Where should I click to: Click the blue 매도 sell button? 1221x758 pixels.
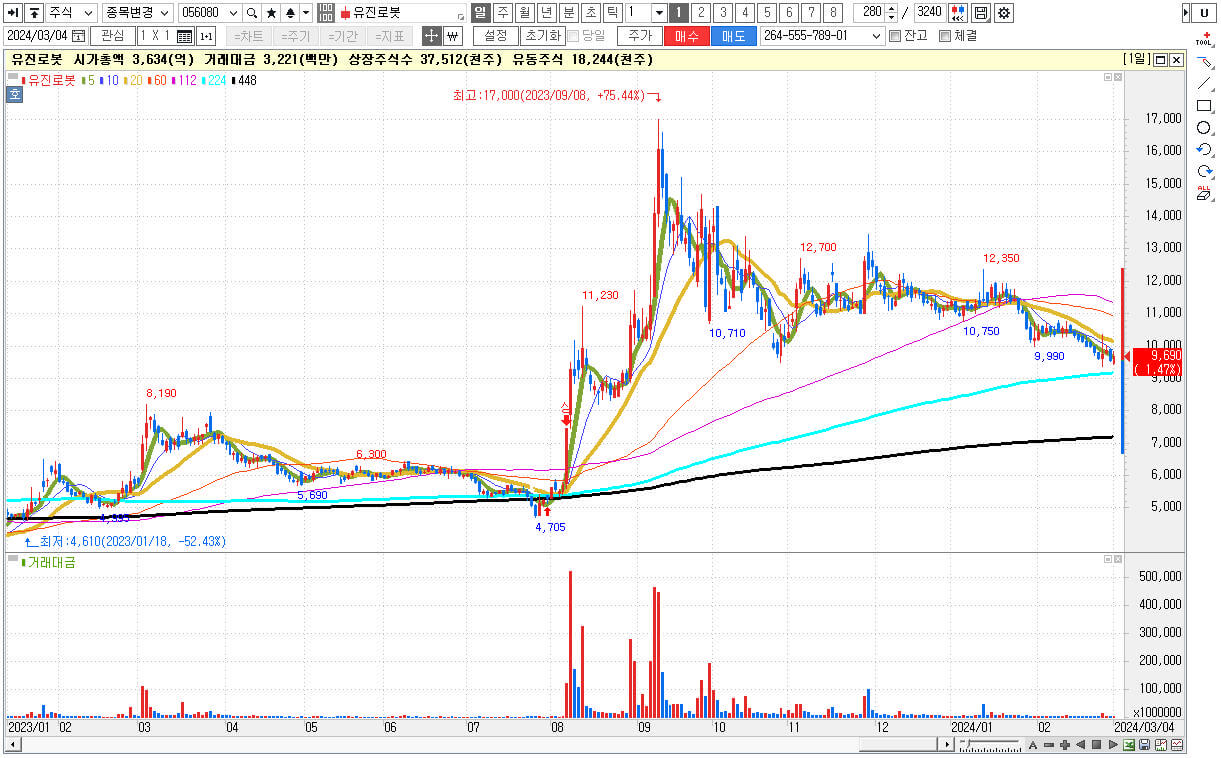[x=734, y=36]
